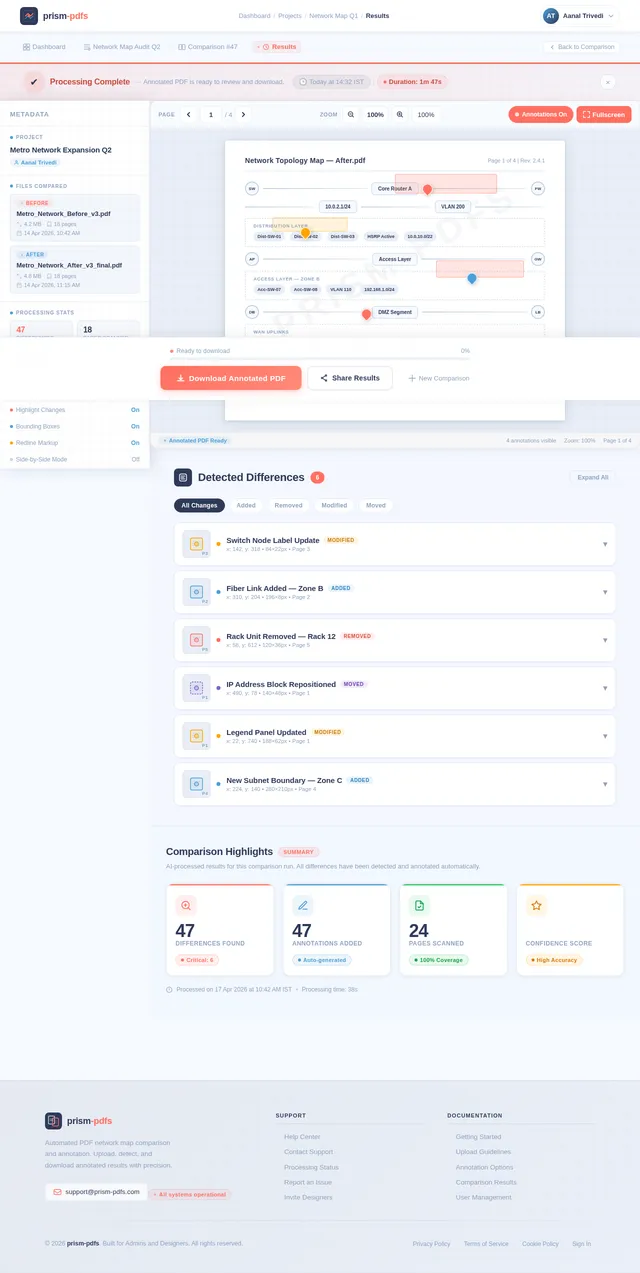Image resolution: width=640 pixels, height=1273 pixels.
Task: Click Back to Comparison button
Action: [581, 47]
